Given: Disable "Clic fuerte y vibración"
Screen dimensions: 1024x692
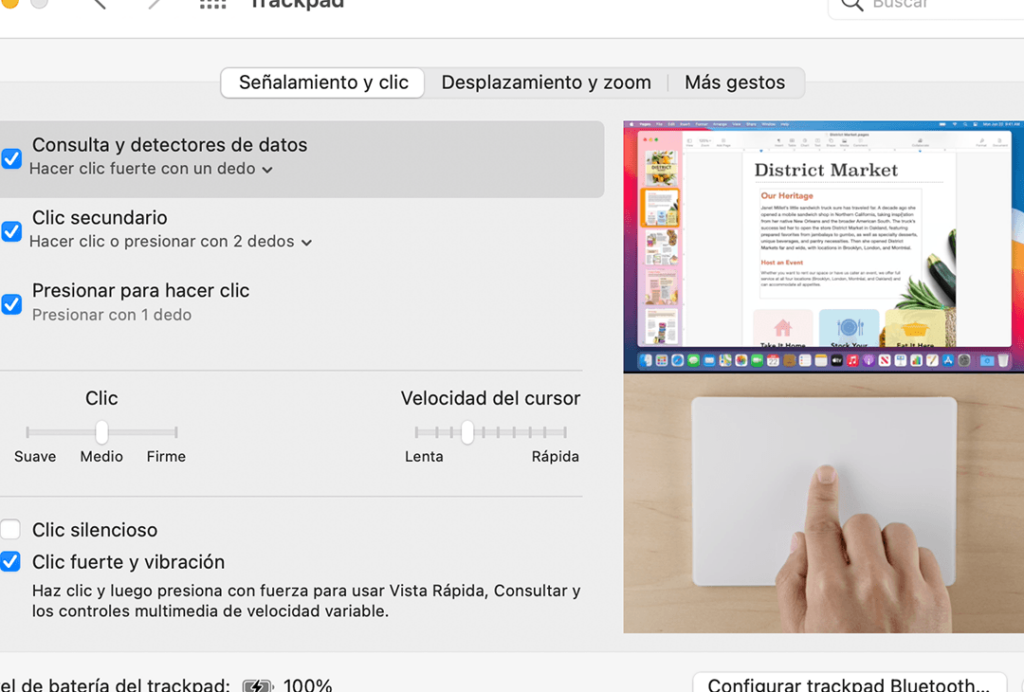Looking at the screenshot, I should pos(13,562).
